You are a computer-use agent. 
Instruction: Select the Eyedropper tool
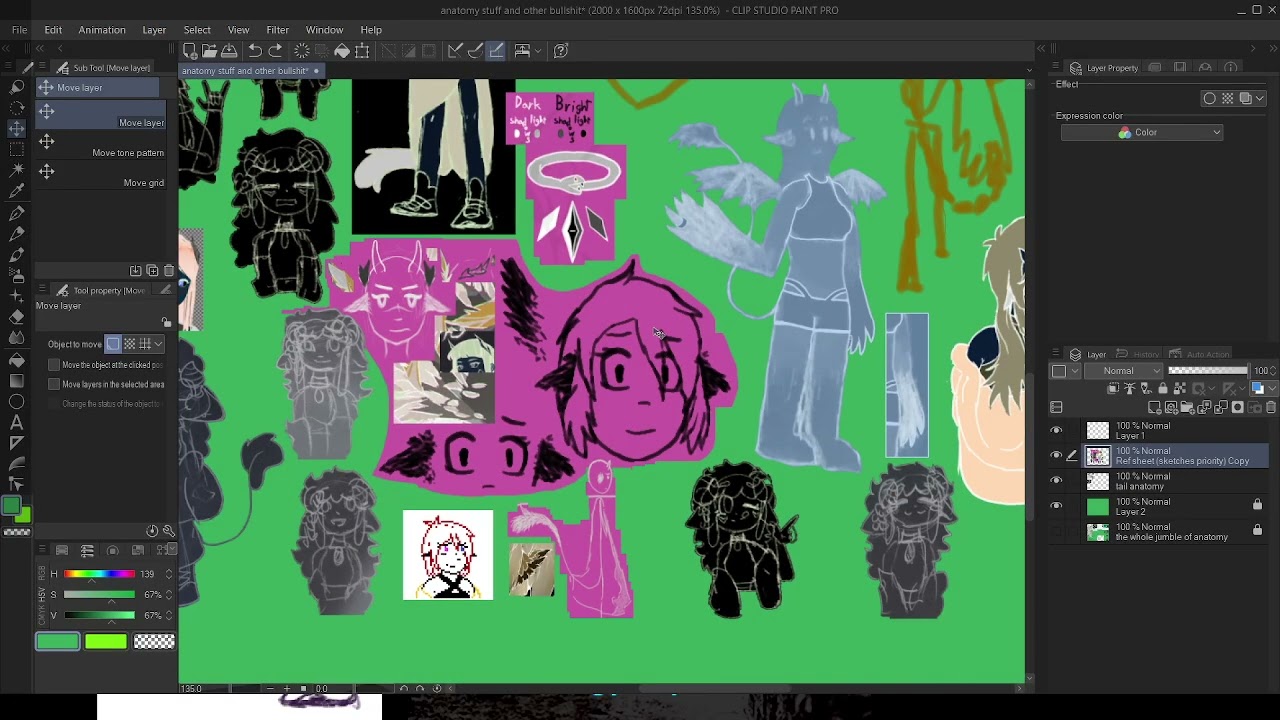click(x=17, y=191)
